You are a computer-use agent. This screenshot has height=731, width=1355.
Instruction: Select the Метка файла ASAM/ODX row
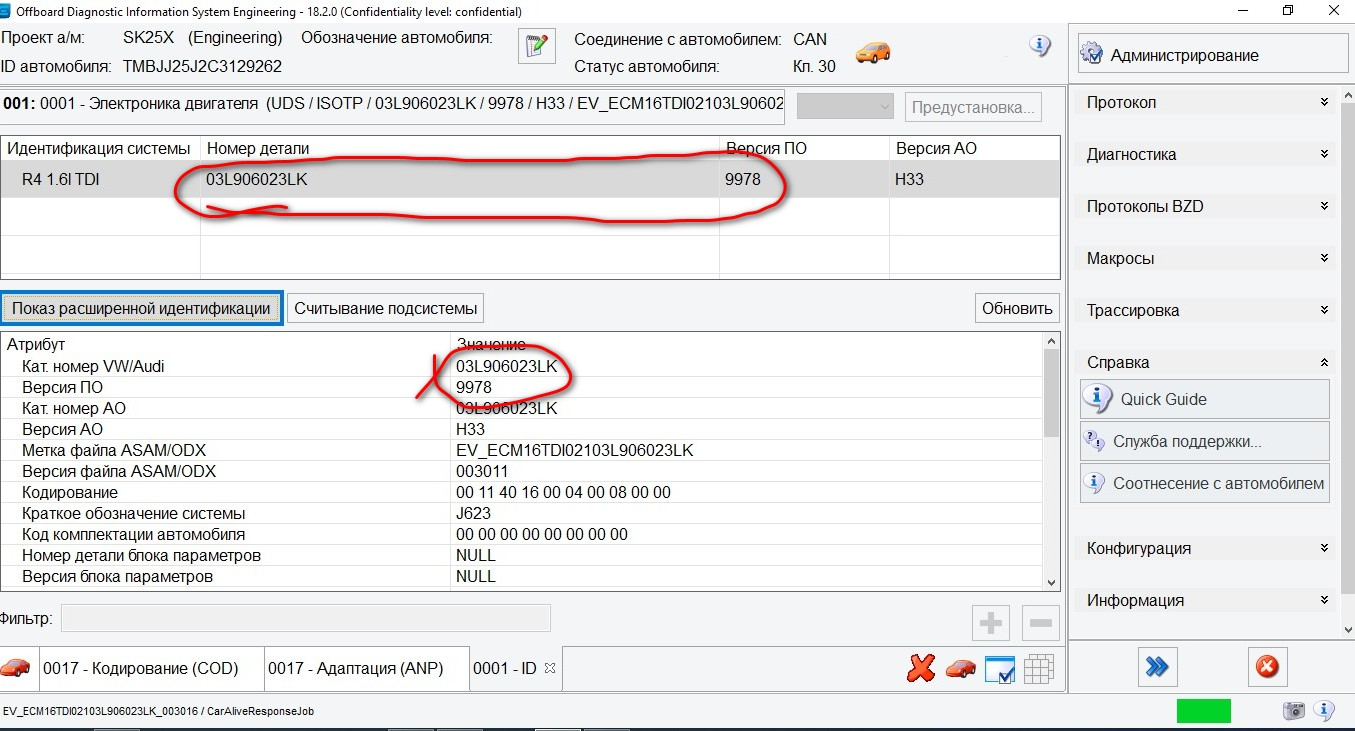522,450
